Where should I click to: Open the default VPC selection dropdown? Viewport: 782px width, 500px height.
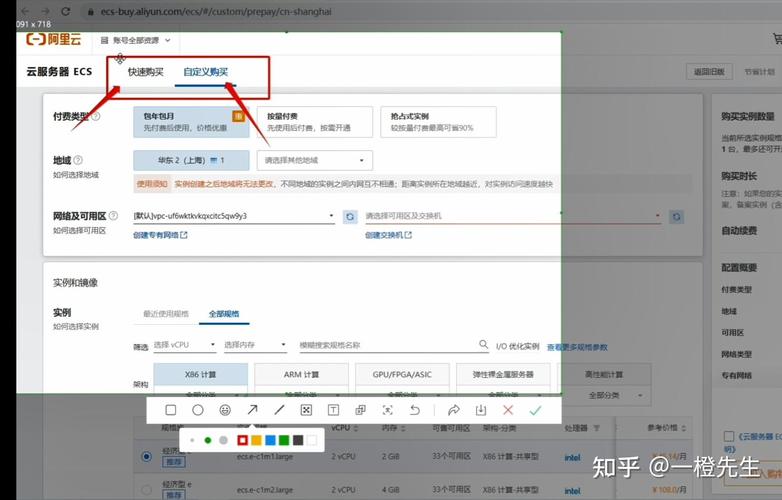click(234, 216)
